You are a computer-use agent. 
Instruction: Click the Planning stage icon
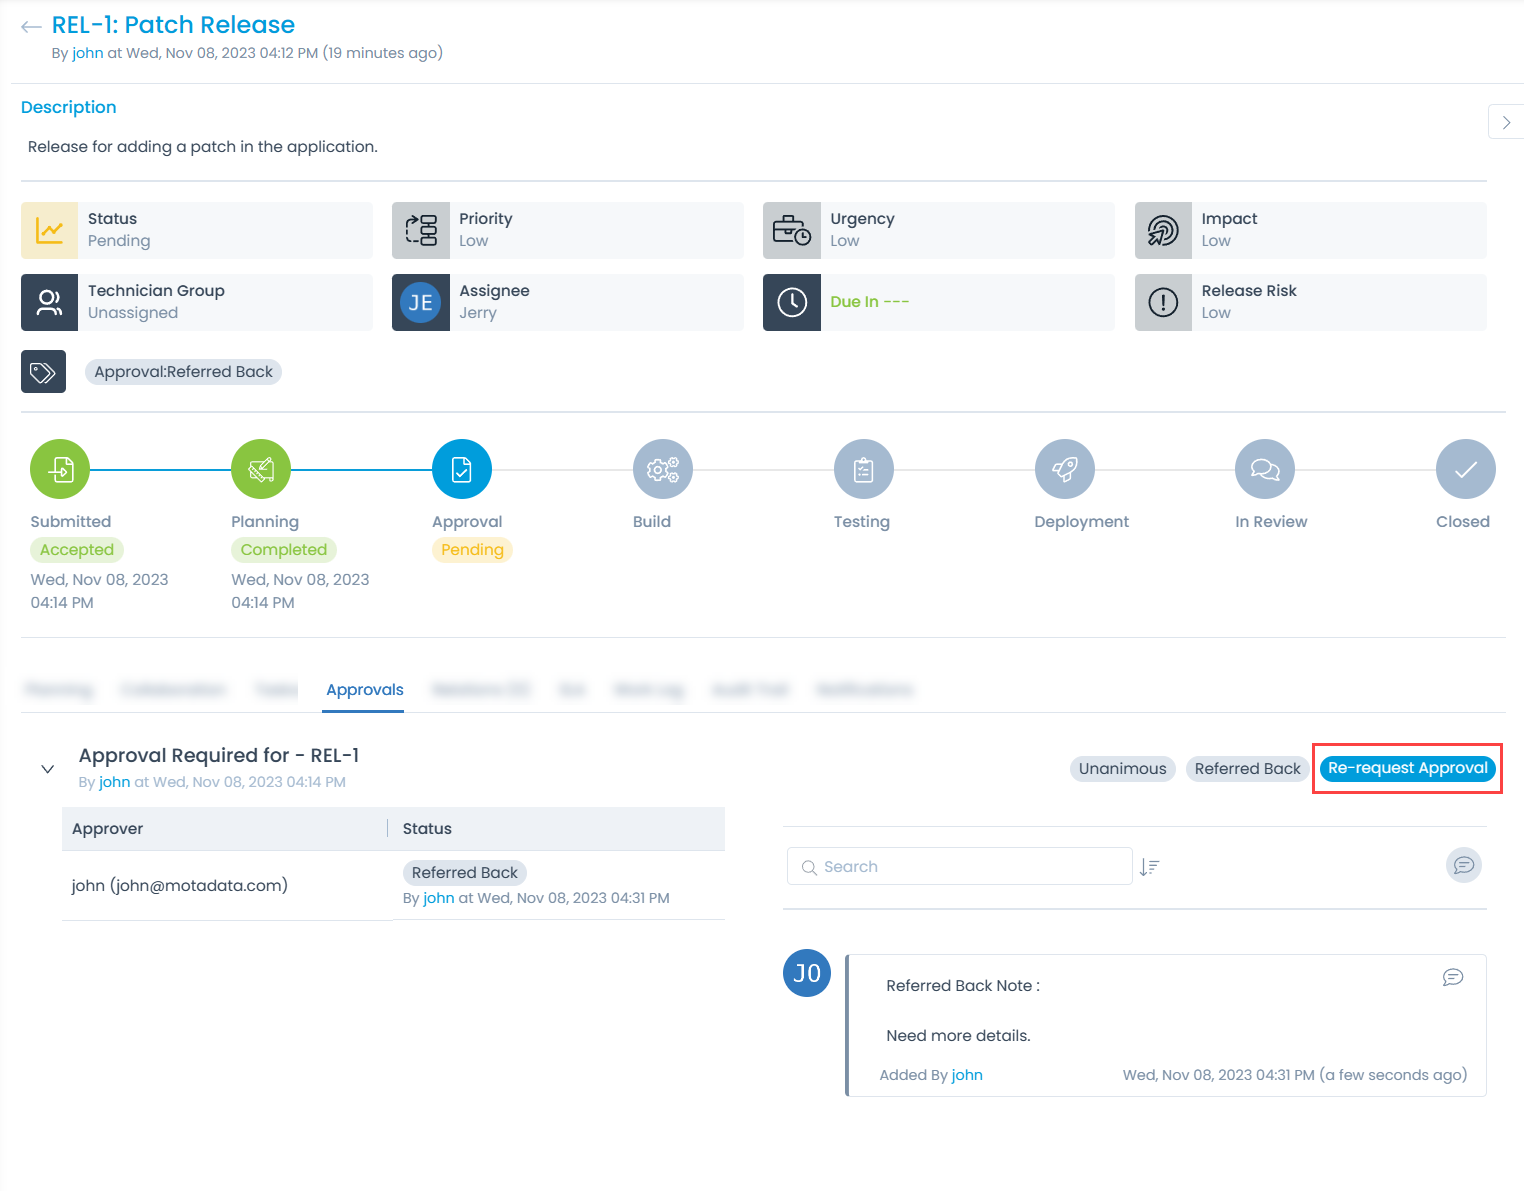261,469
